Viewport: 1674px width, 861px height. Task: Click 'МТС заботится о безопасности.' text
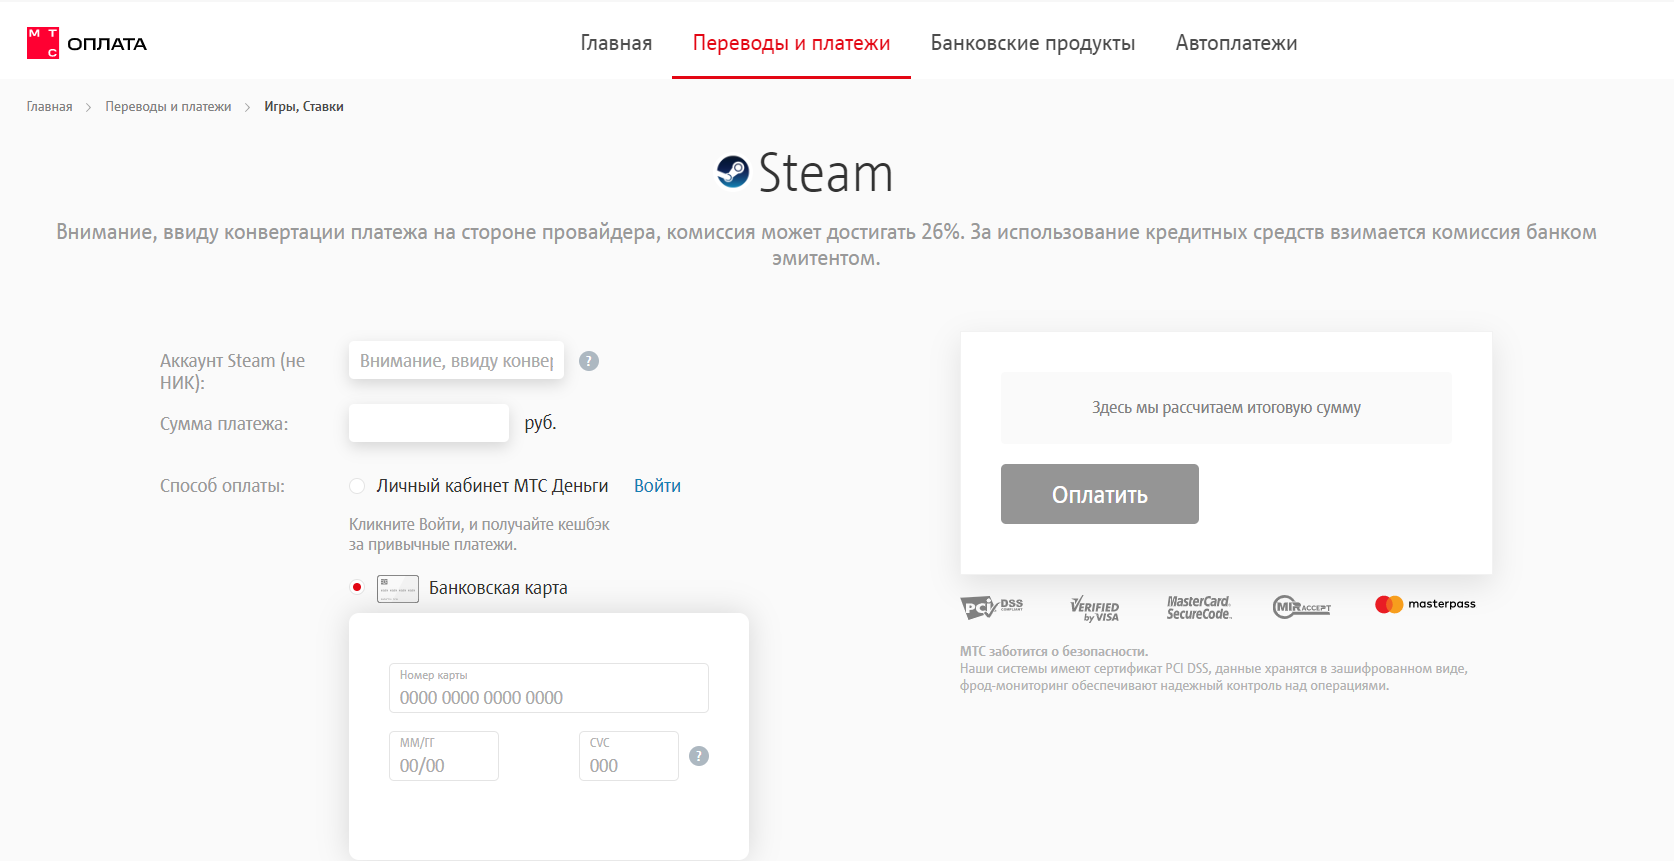point(1054,652)
